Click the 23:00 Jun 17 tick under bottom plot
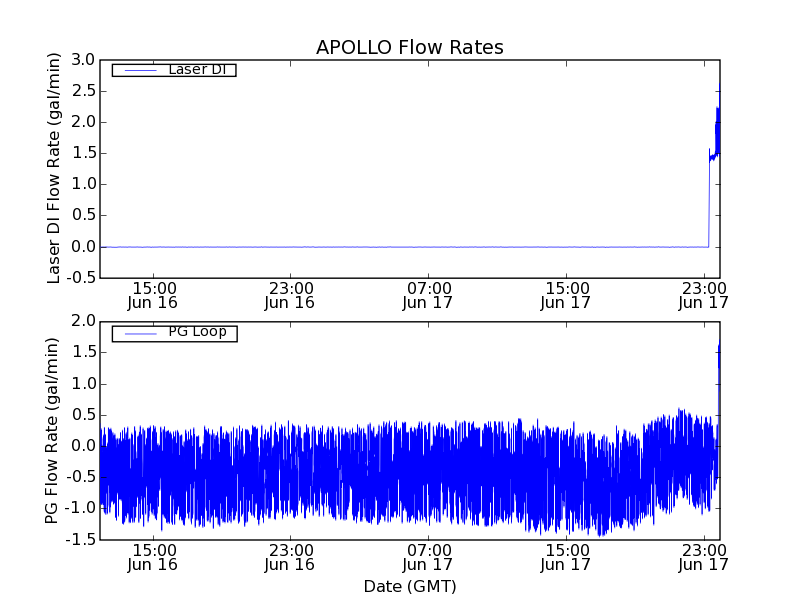Viewport: 800px width, 600px height. (x=703, y=556)
